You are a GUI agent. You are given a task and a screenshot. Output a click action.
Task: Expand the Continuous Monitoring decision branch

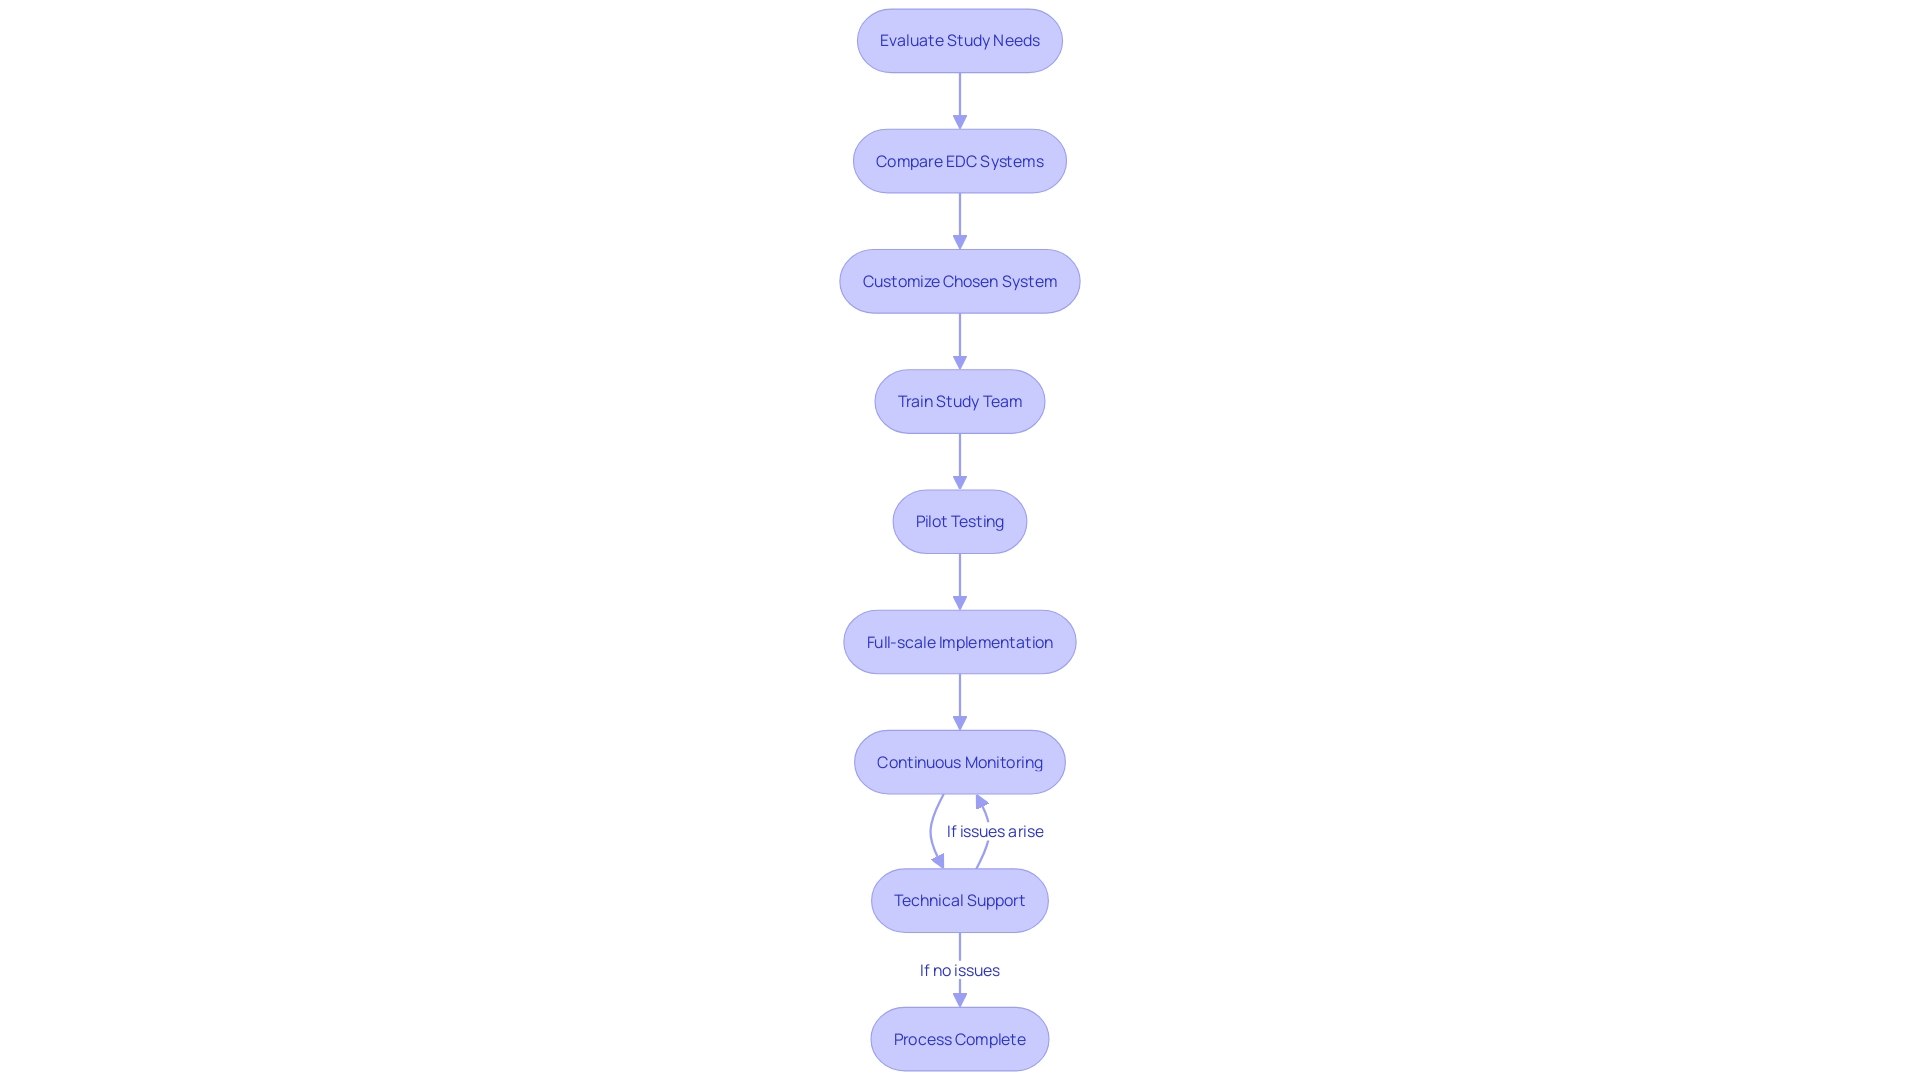point(960,761)
